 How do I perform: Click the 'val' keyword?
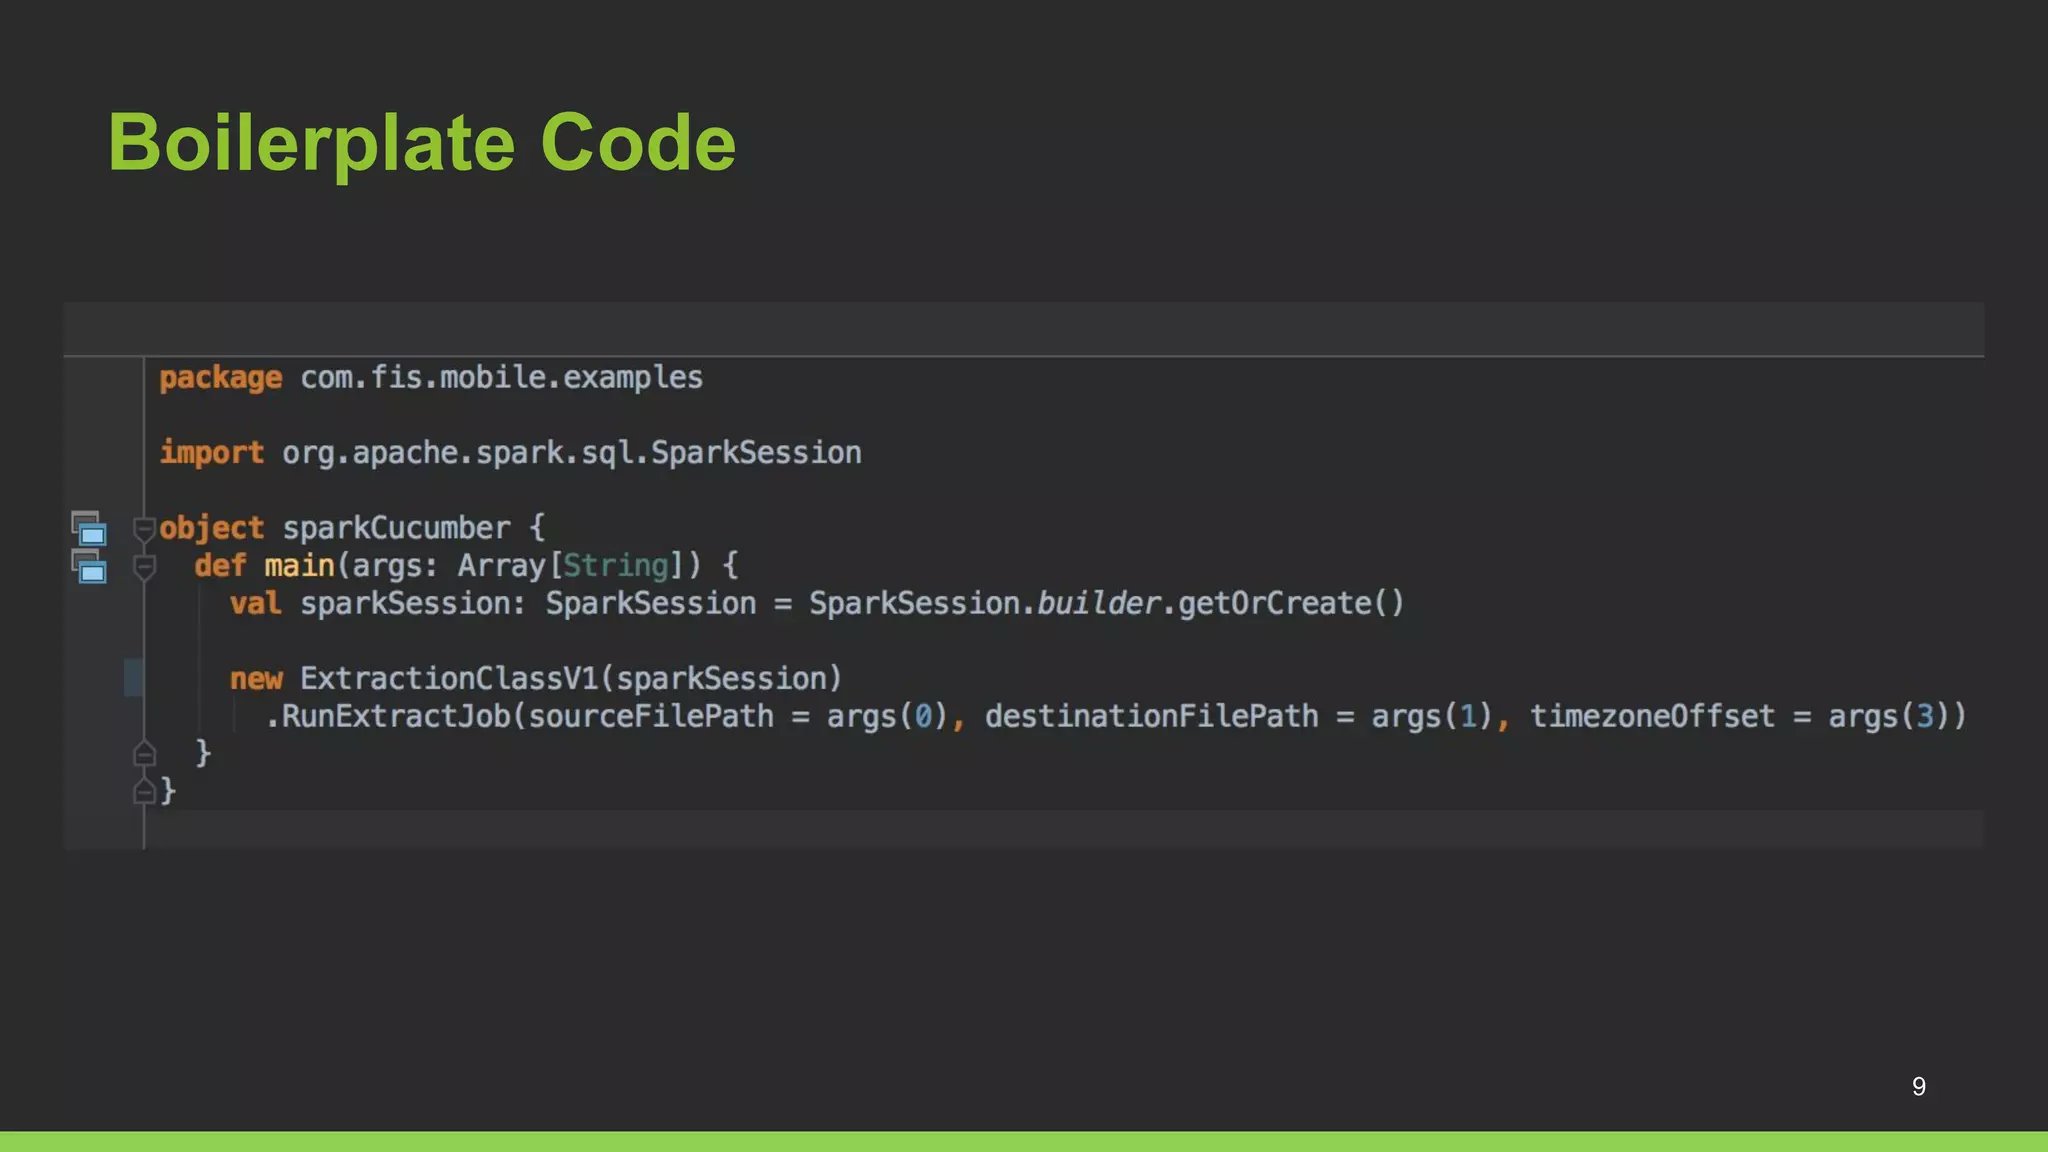point(256,604)
